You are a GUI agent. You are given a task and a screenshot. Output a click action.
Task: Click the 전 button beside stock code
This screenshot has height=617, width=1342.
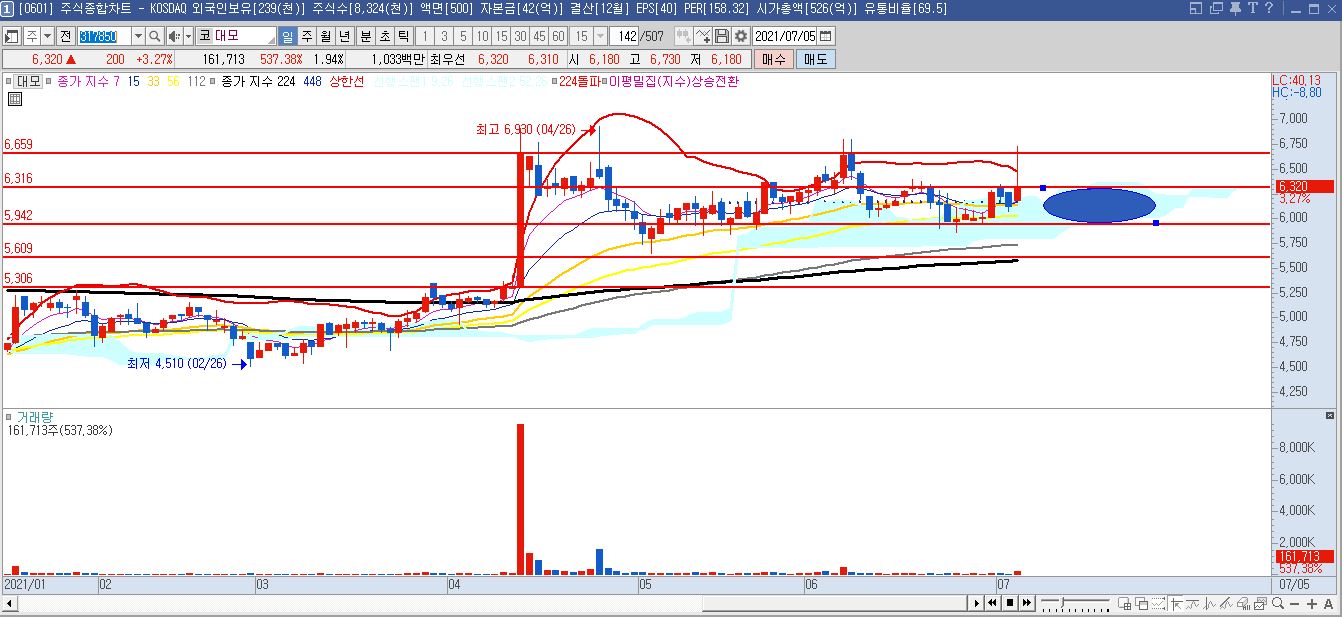tap(66, 36)
